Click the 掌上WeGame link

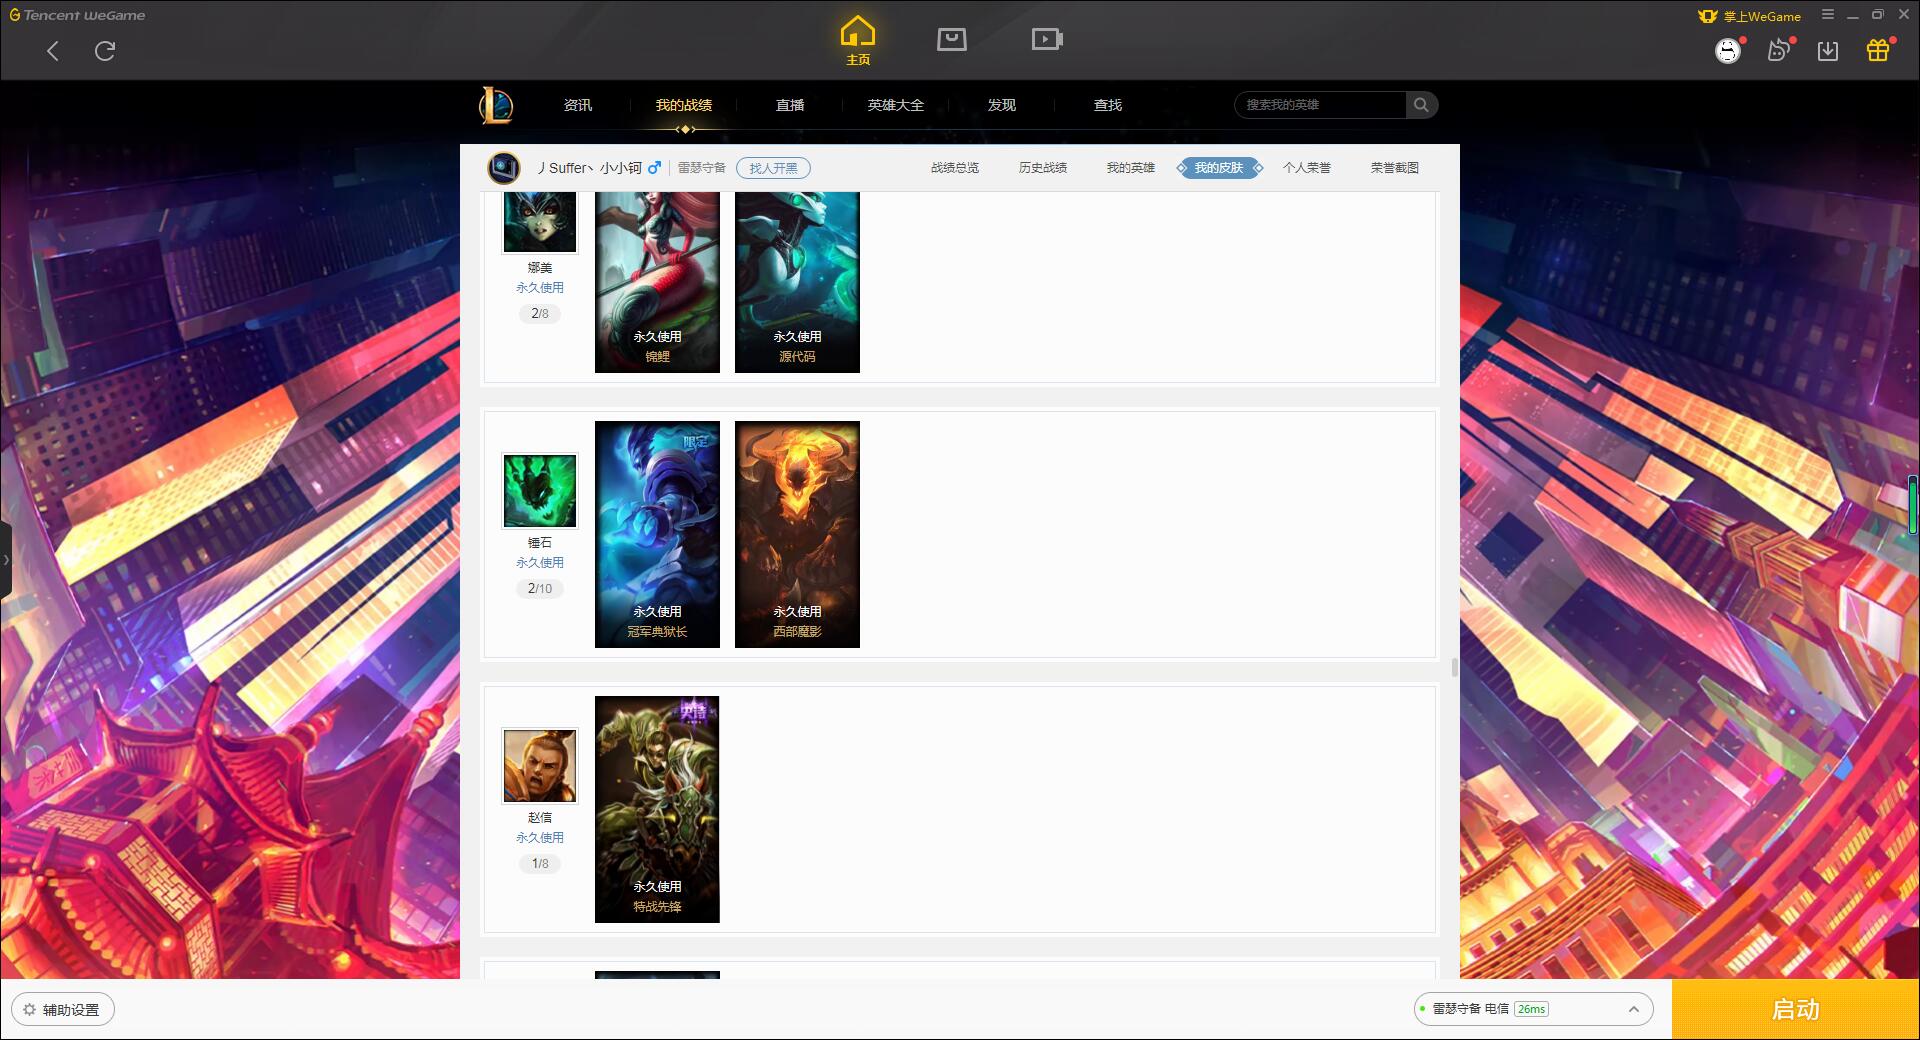[x=1750, y=16]
